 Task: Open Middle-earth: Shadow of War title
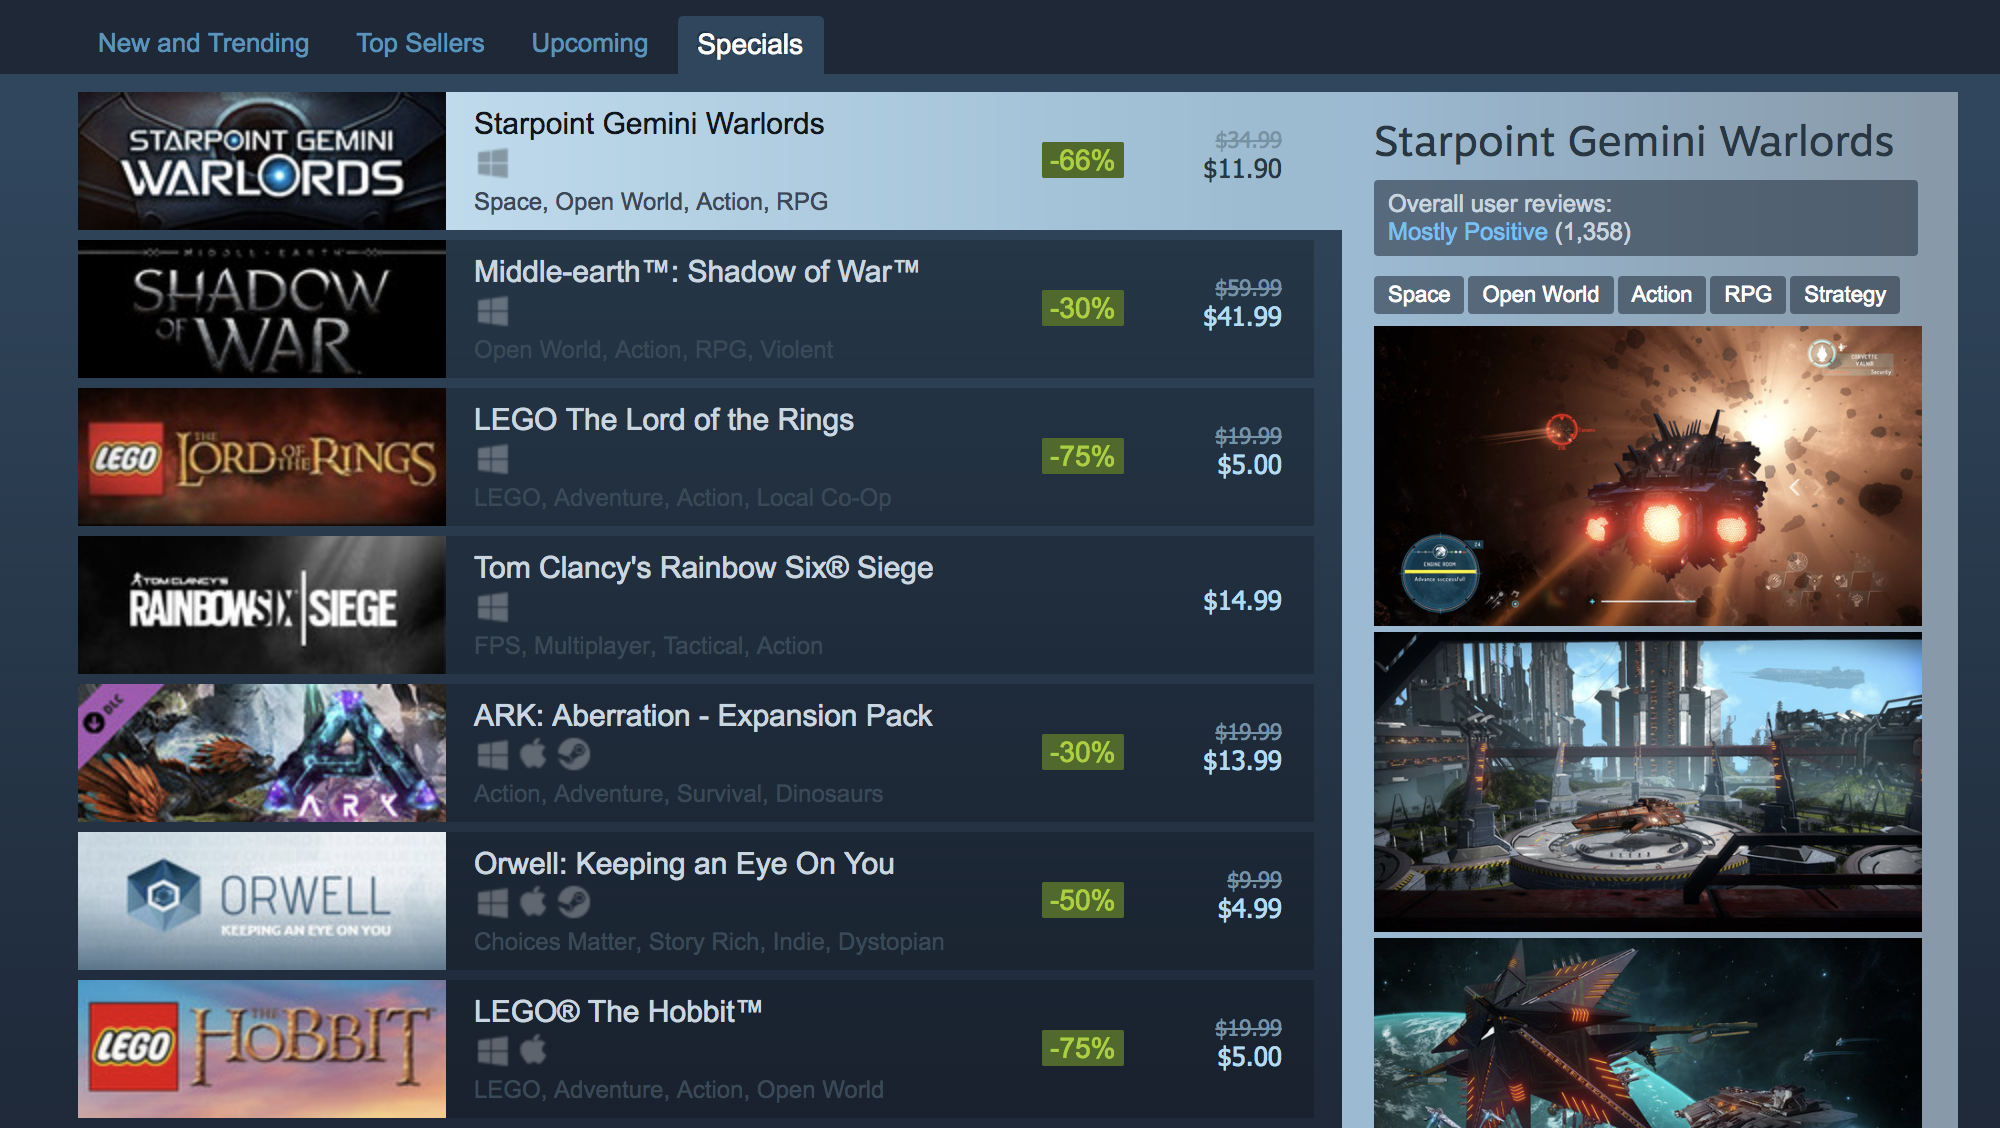click(x=696, y=271)
